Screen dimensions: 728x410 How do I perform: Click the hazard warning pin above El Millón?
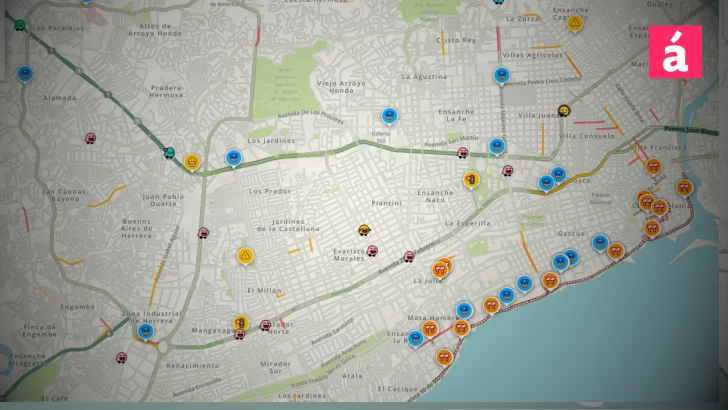point(245,255)
